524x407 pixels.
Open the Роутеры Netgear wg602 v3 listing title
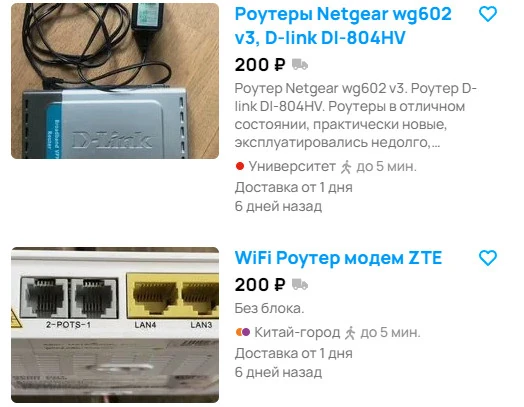pyautogui.click(x=343, y=26)
